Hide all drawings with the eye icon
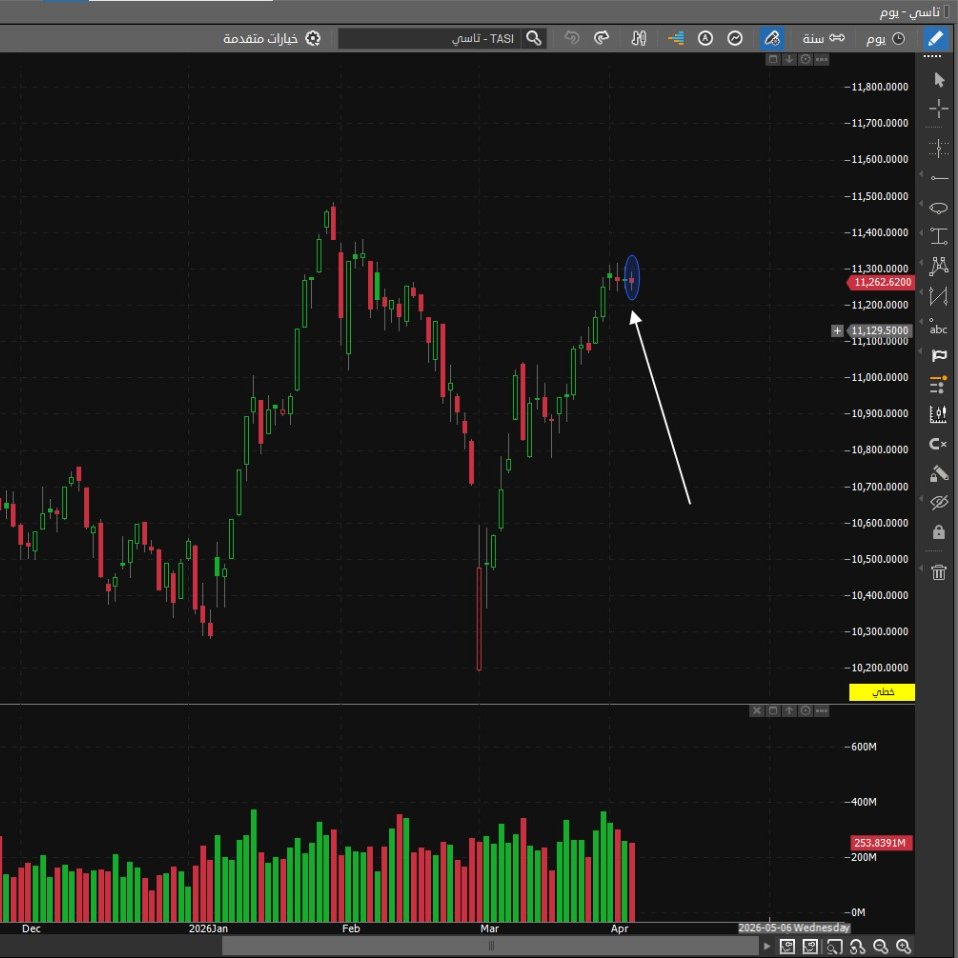Viewport: 958px width, 958px height. click(x=939, y=503)
